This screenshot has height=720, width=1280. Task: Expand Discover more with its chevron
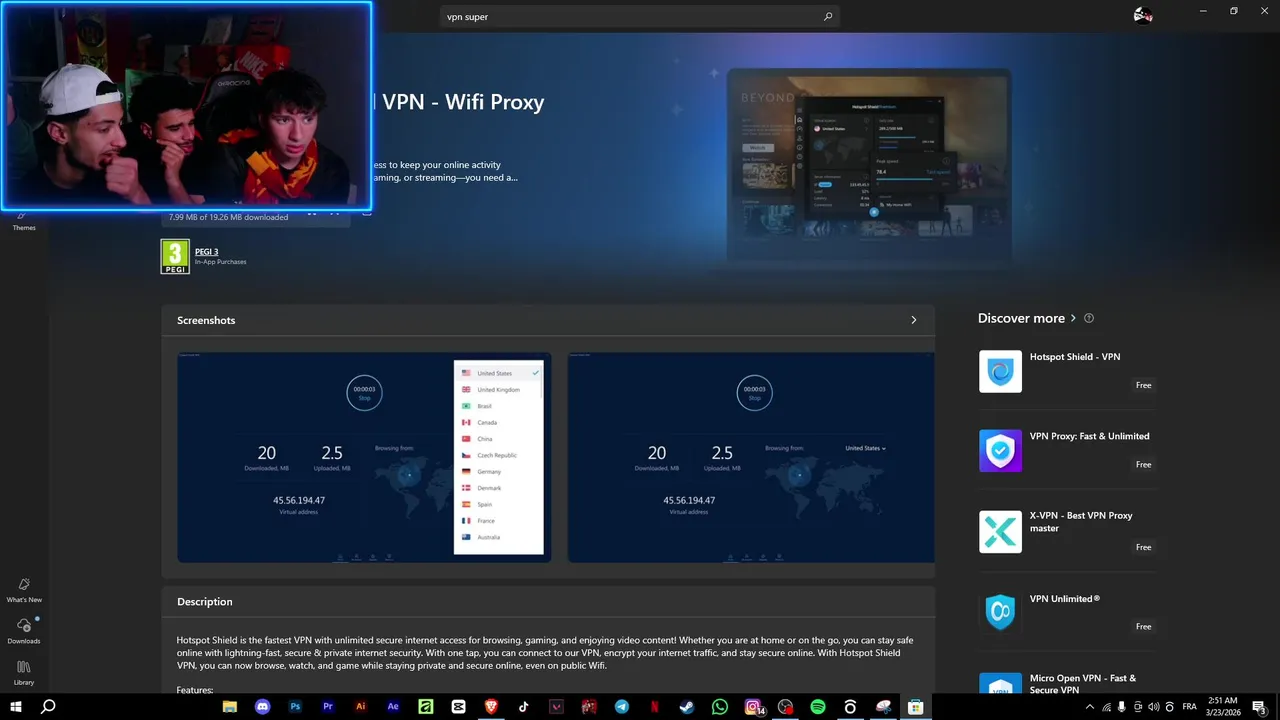click(1073, 318)
